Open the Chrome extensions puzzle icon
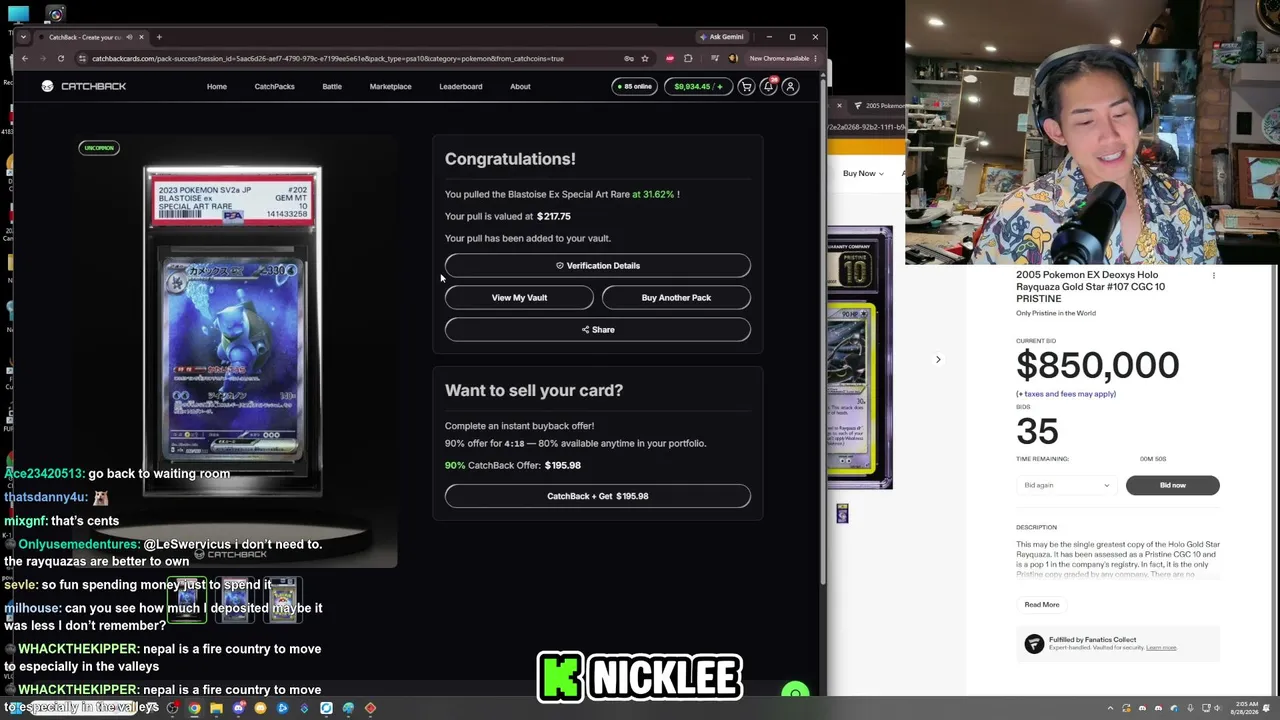 [x=688, y=58]
